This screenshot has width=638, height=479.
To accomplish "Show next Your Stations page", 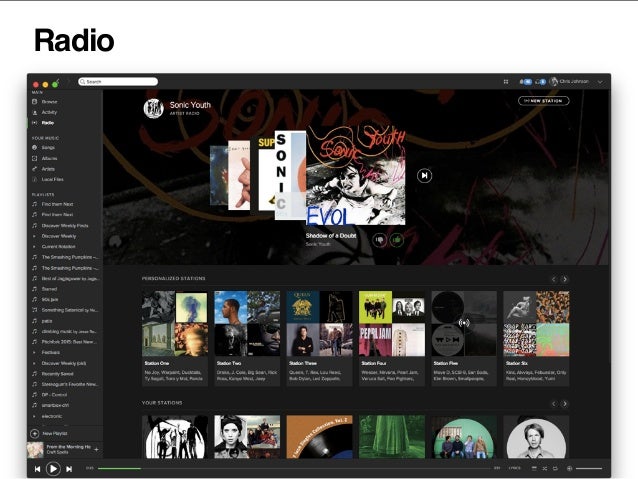I will tap(565, 404).
